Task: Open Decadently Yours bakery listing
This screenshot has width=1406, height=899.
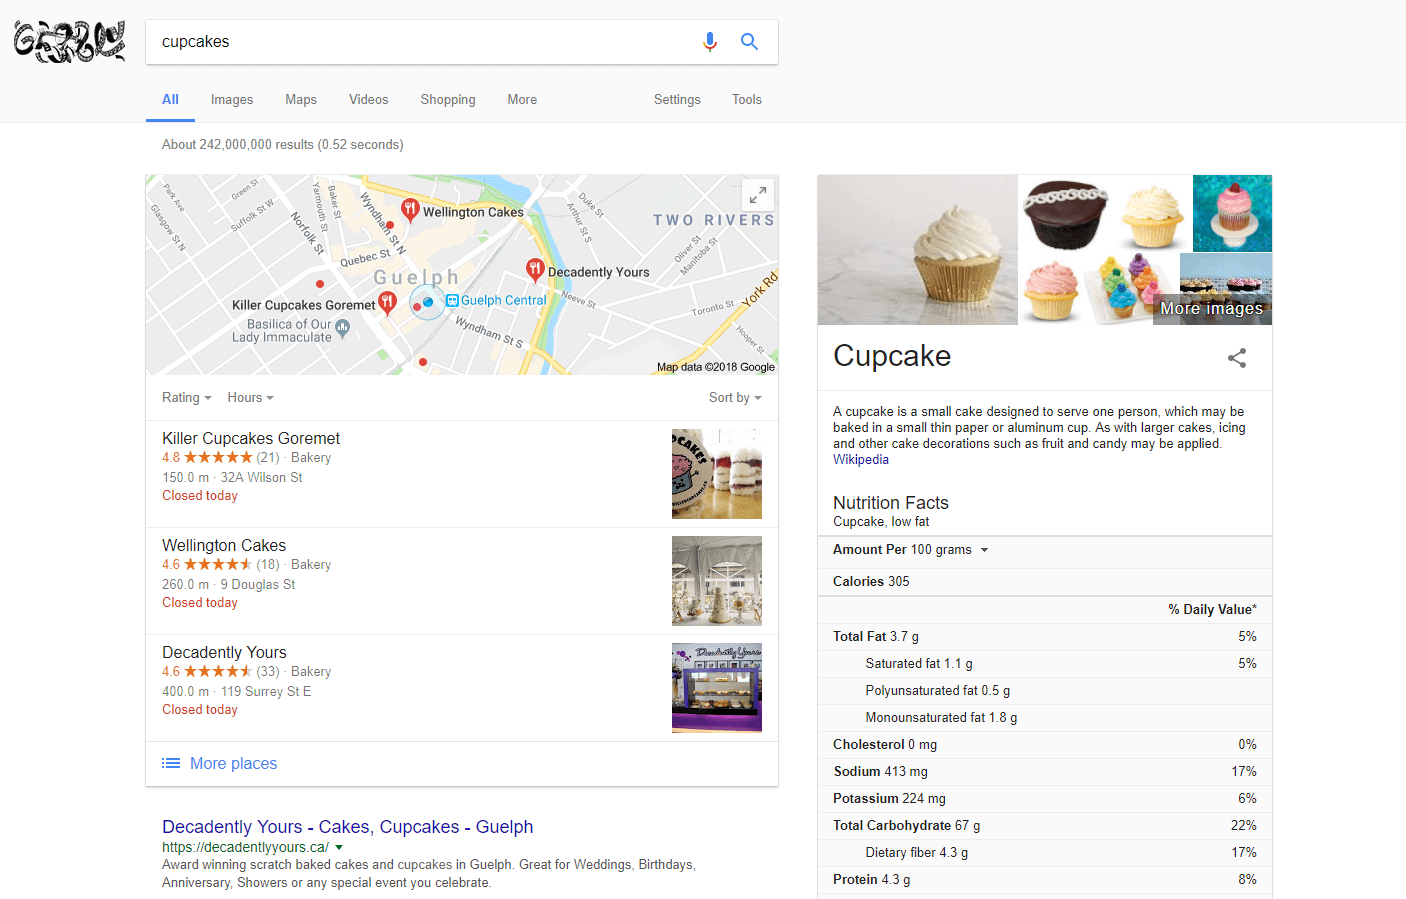Action: click(224, 652)
